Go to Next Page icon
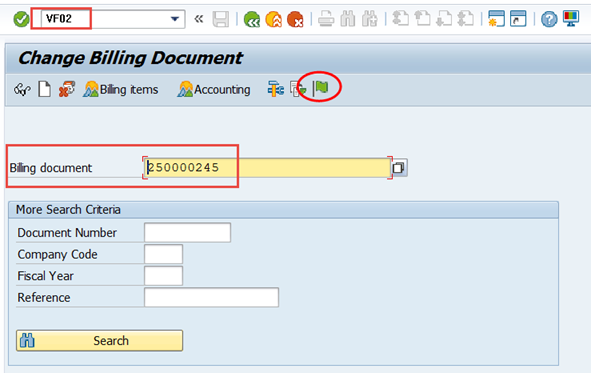 [444, 18]
